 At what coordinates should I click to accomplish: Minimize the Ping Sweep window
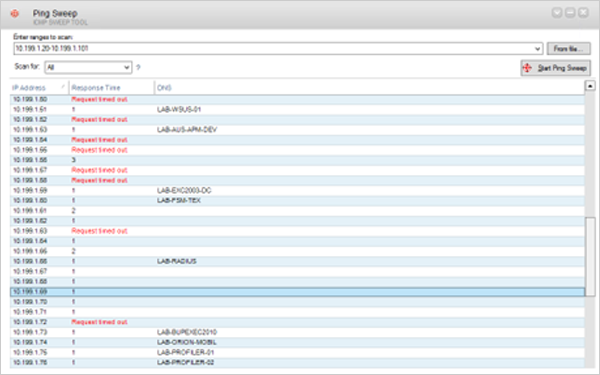click(x=570, y=13)
